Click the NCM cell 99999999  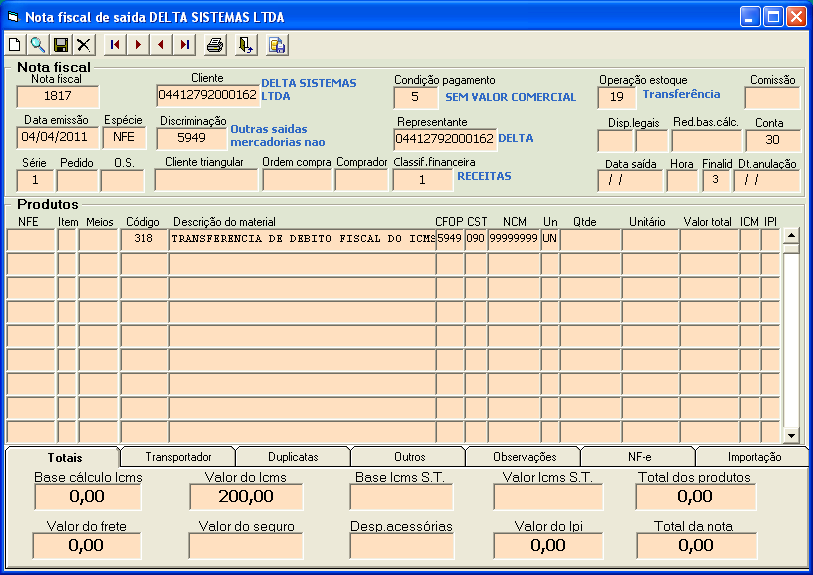(x=513, y=239)
